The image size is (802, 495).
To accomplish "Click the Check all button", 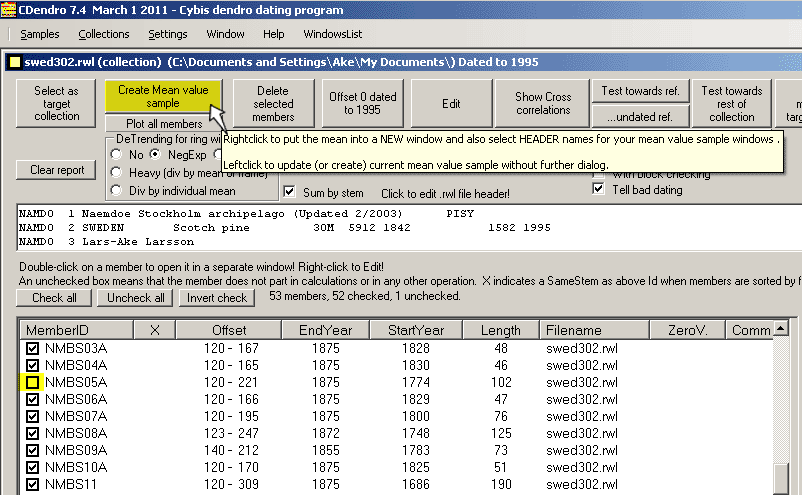I will (x=54, y=298).
